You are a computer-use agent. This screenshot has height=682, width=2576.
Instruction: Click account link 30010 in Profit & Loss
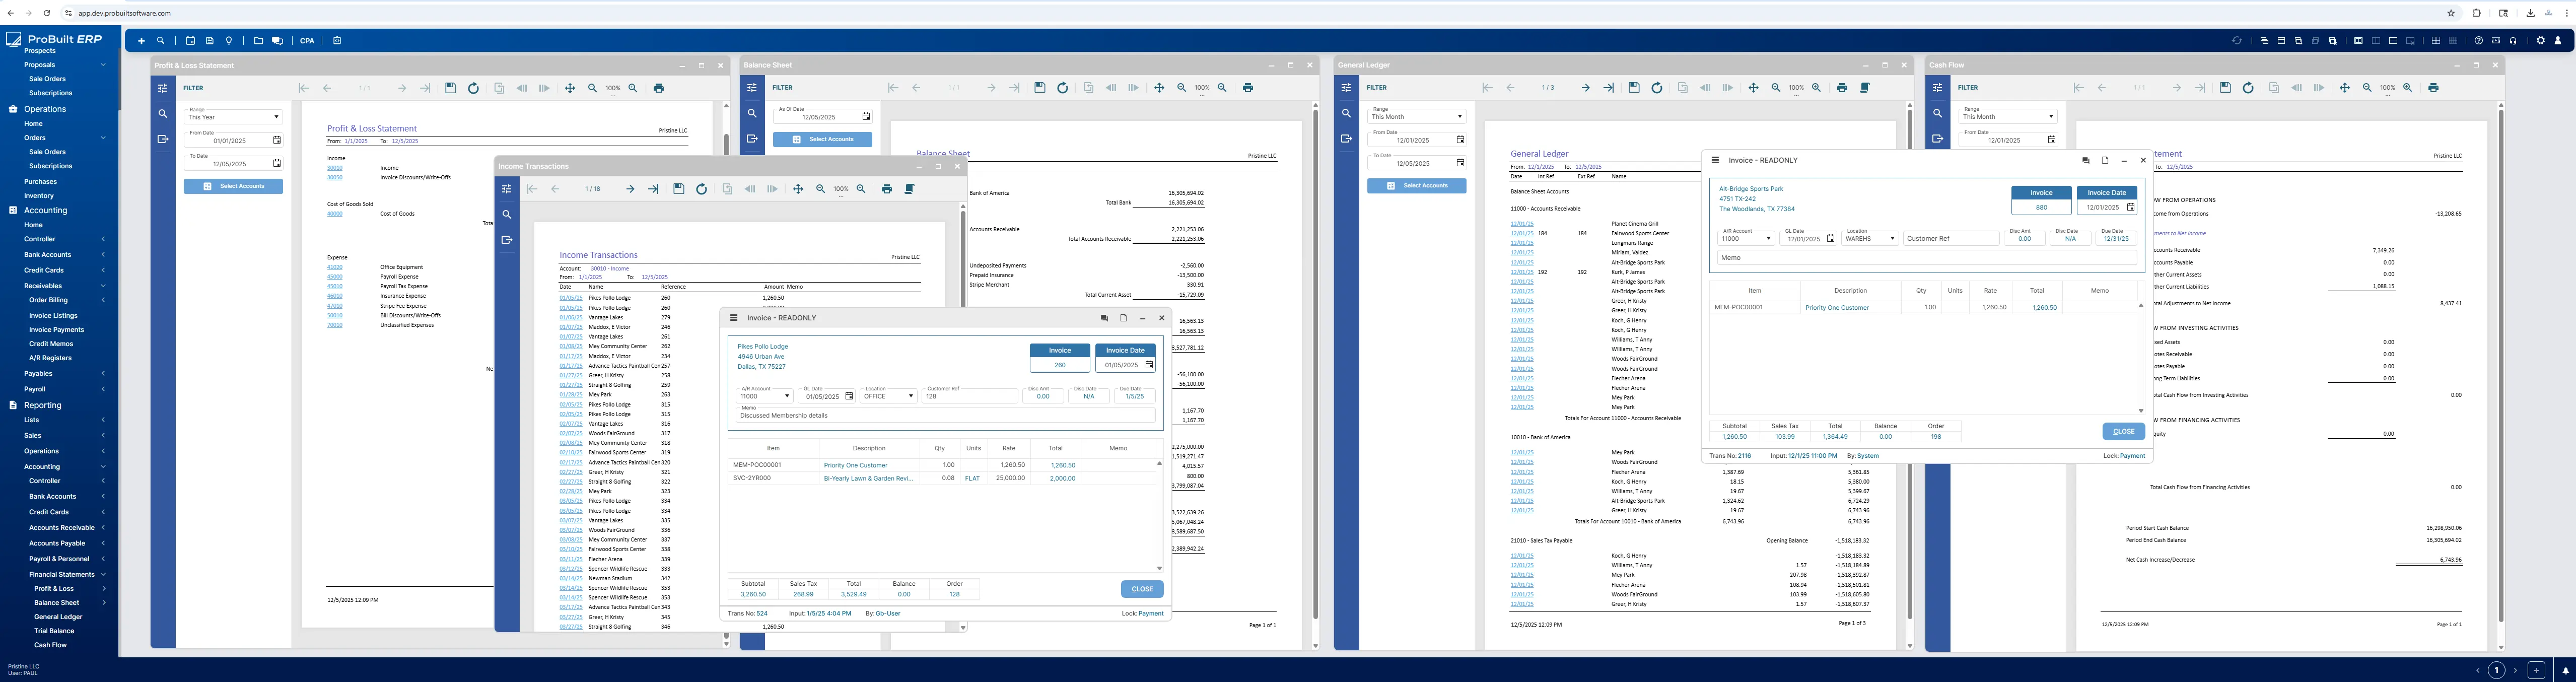(334, 168)
